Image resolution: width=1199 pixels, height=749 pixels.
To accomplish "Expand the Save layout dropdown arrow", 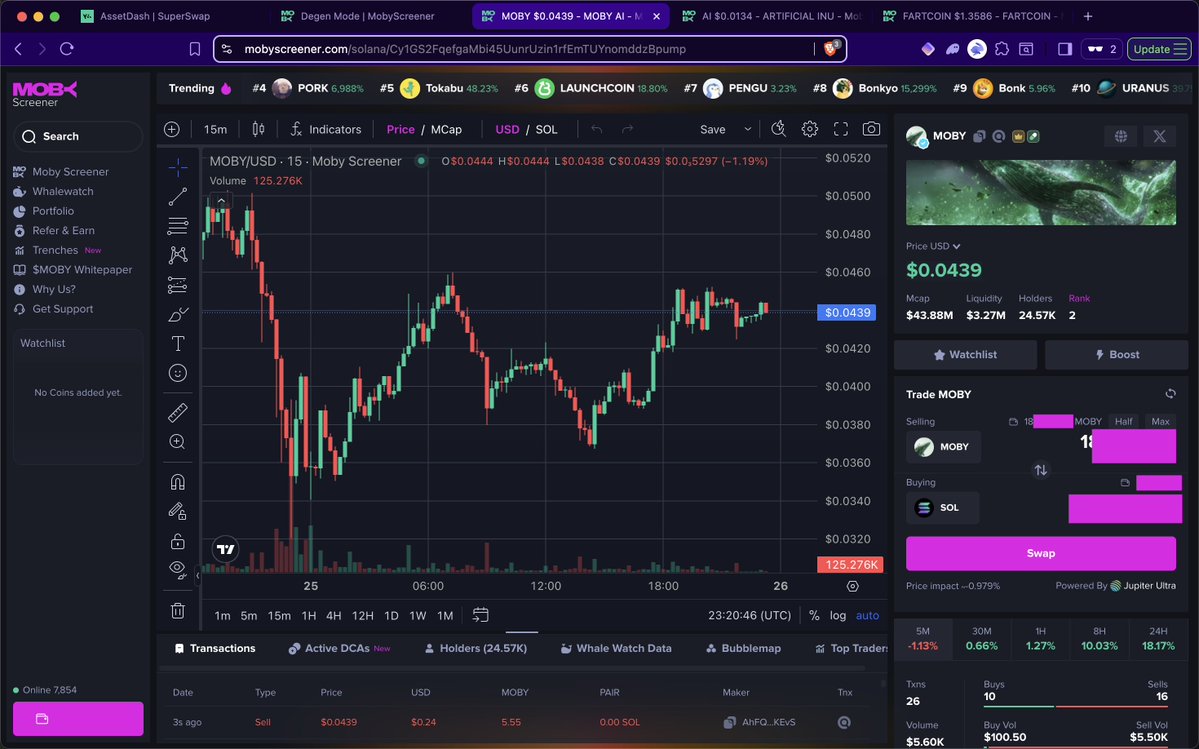I will pos(747,129).
